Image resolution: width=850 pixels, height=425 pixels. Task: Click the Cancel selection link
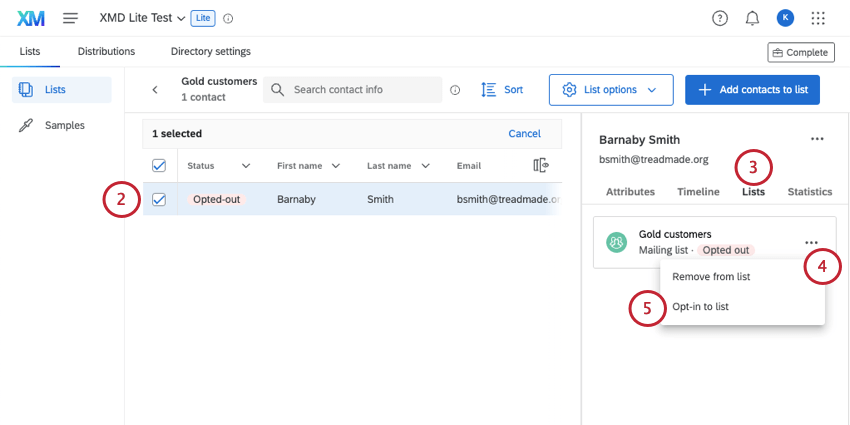tap(524, 133)
